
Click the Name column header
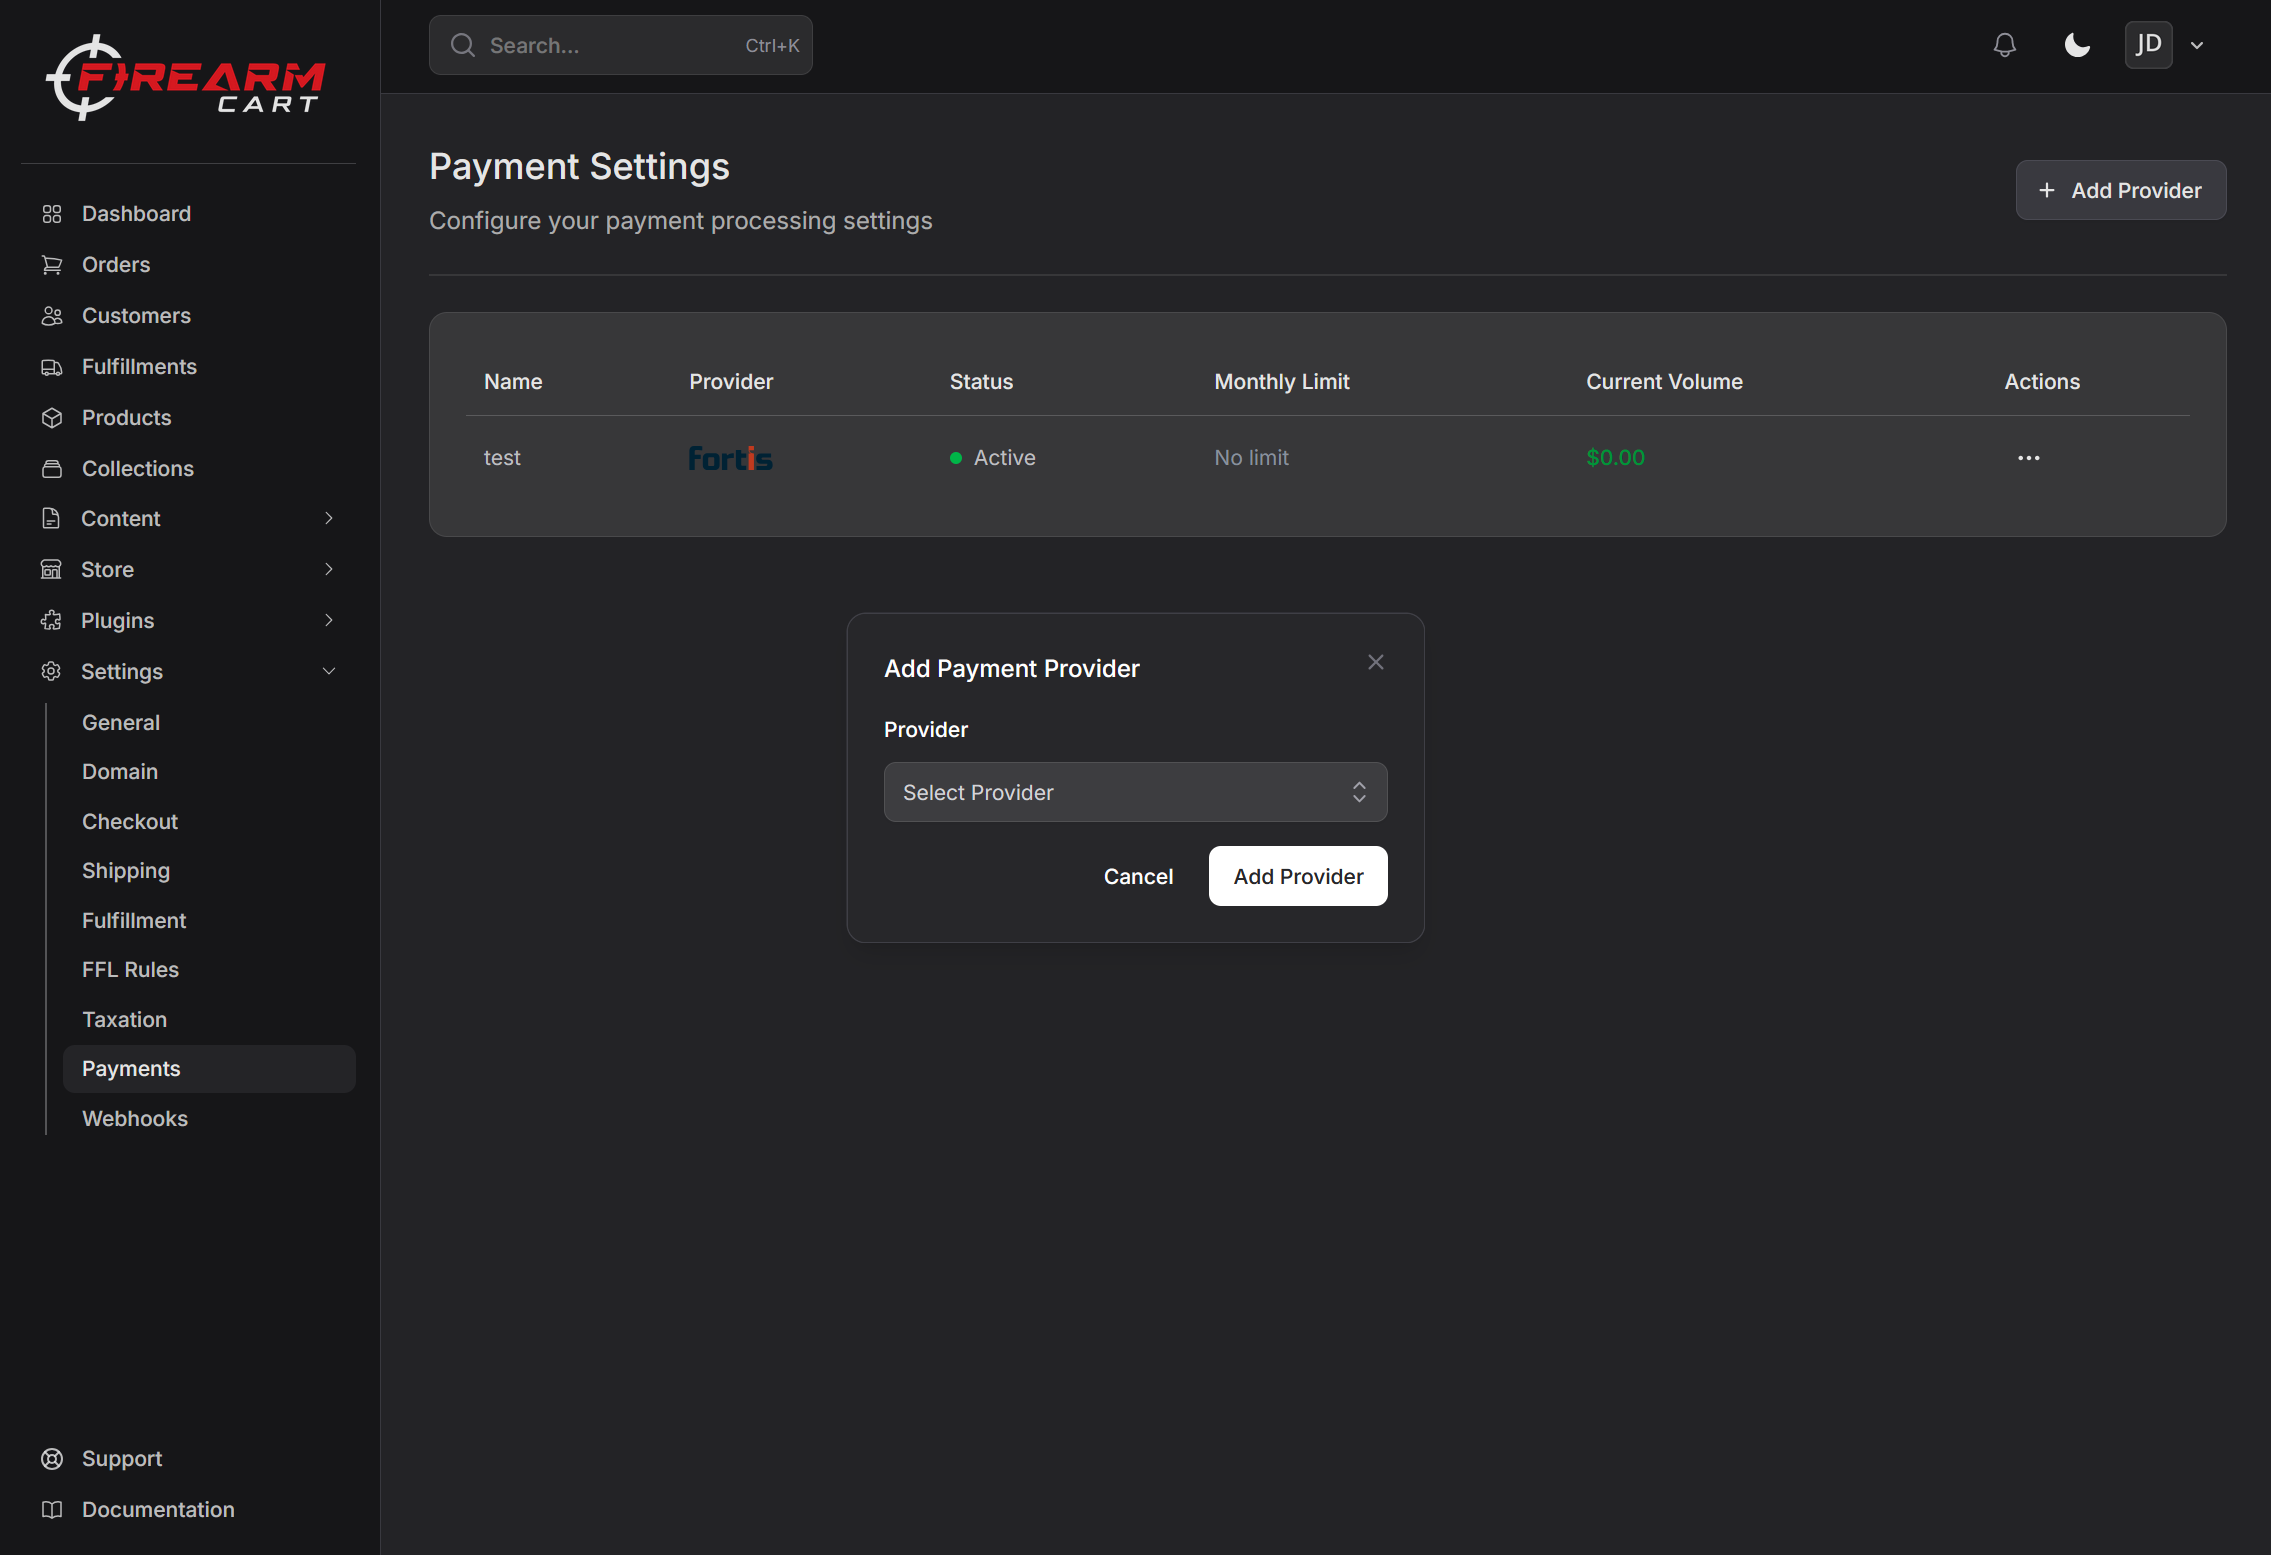pos(513,382)
